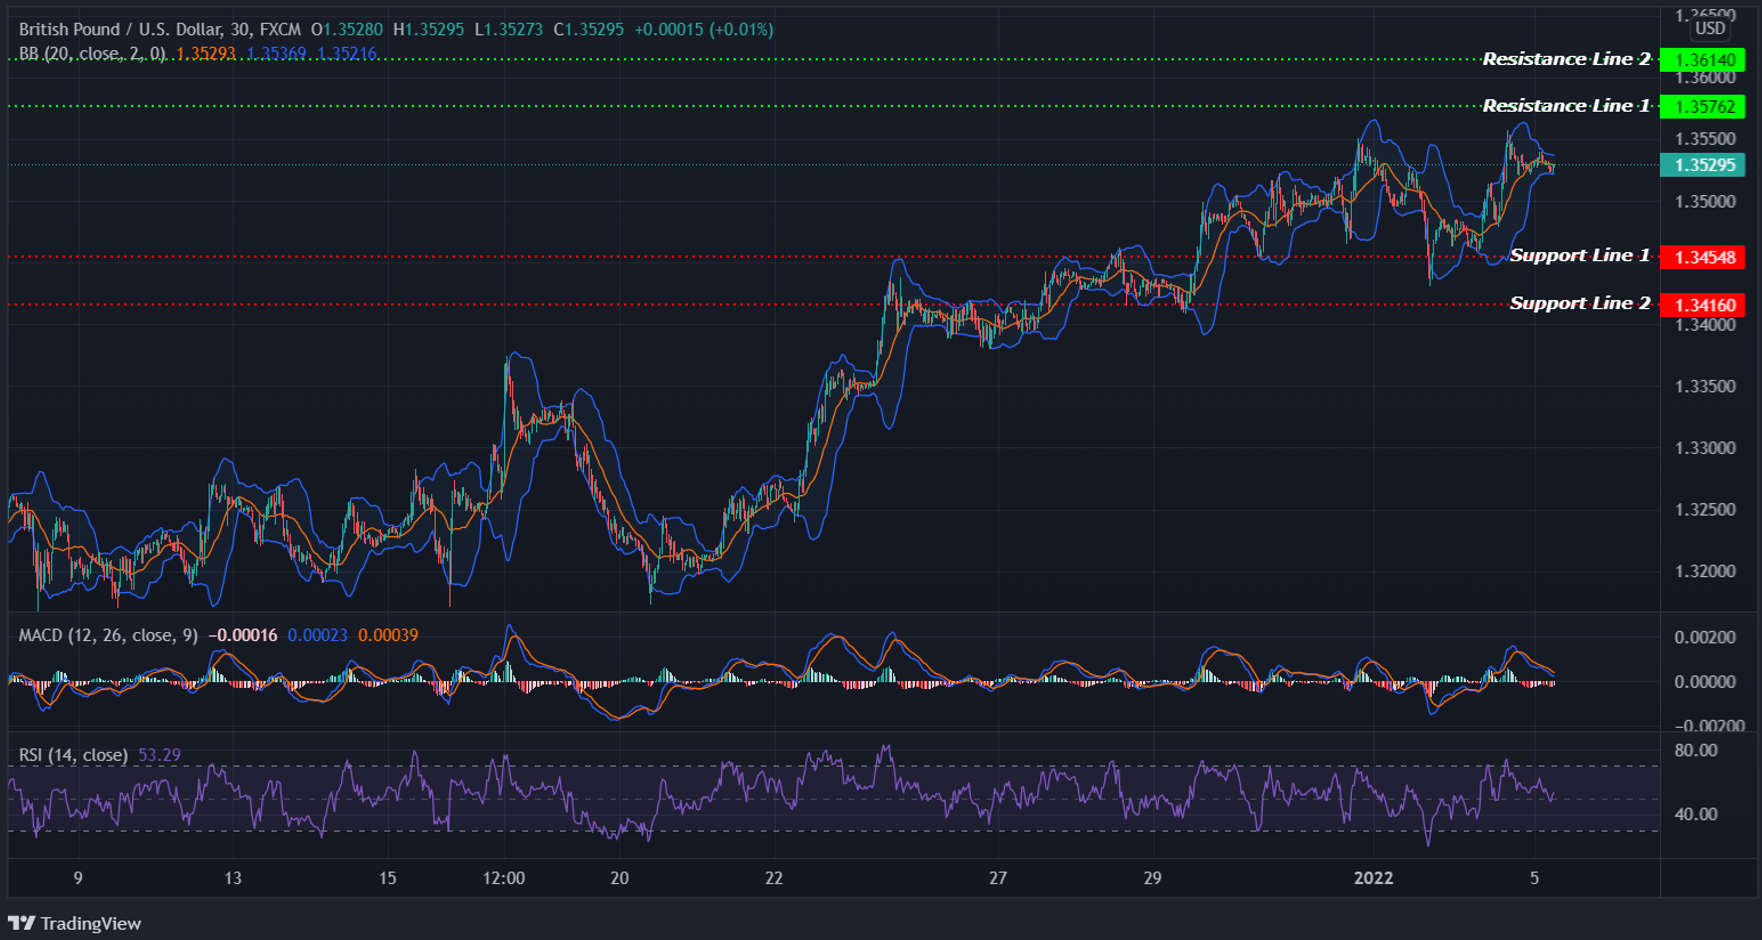Click the green 1.35762 Resistance Line 1 price tag
The width and height of the screenshot is (1762, 940).
coord(1705,106)
